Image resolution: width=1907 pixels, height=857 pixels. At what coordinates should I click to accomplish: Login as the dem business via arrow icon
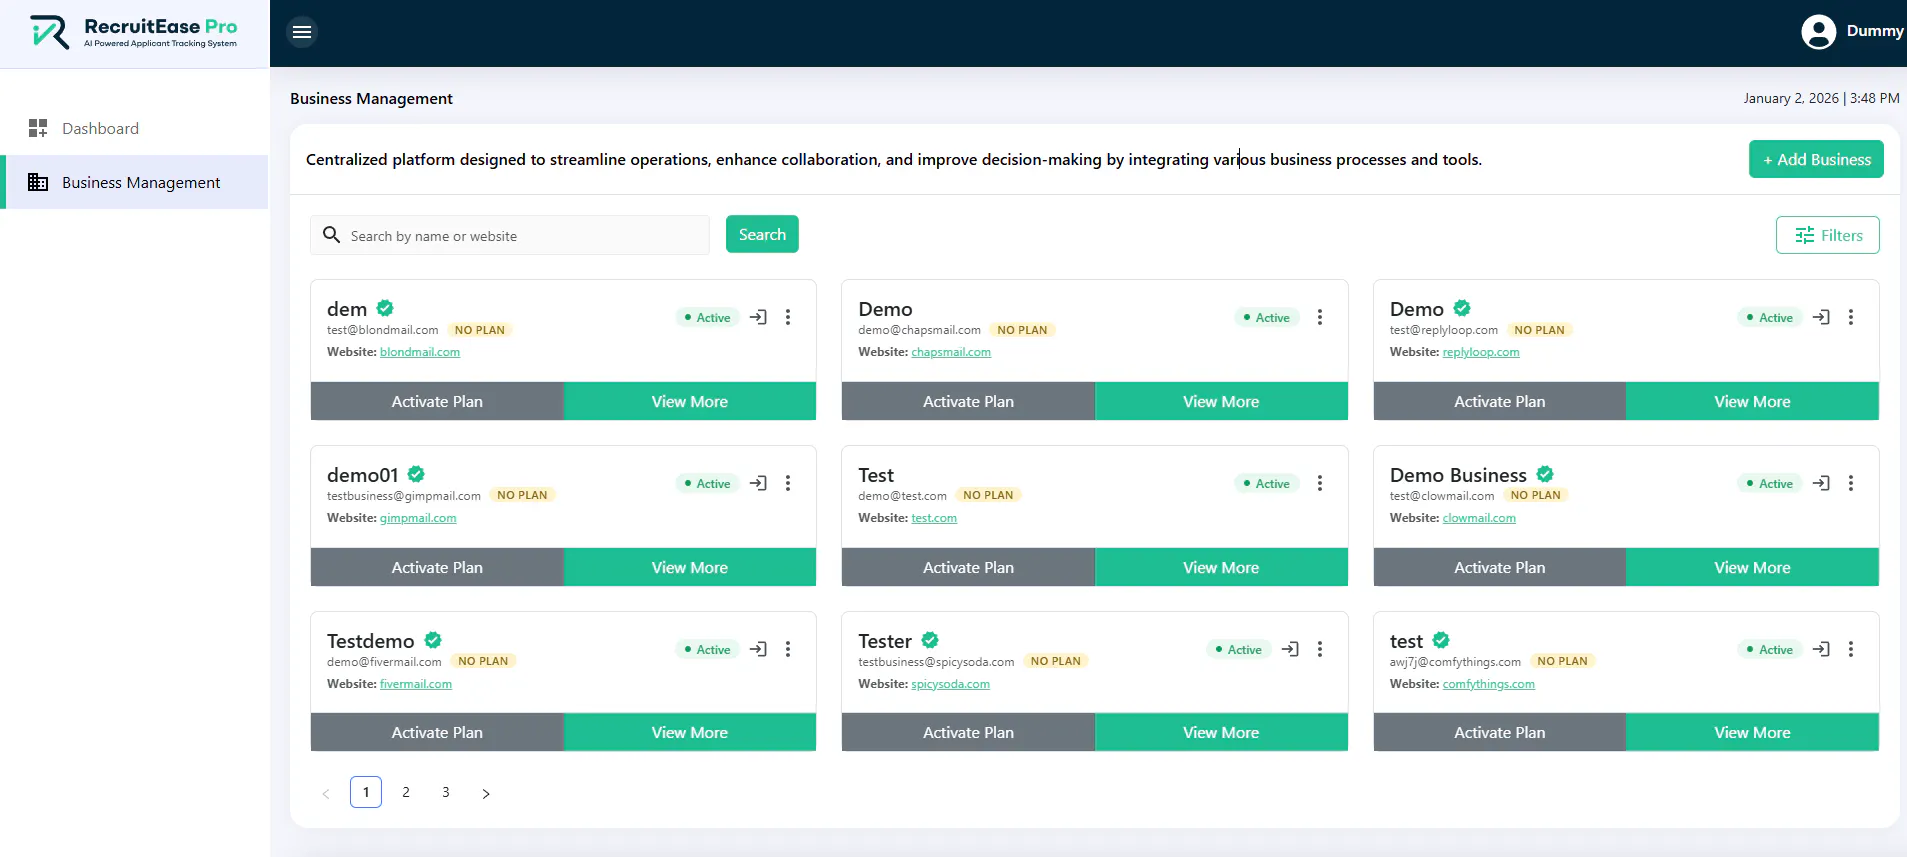tap(759, 317)
